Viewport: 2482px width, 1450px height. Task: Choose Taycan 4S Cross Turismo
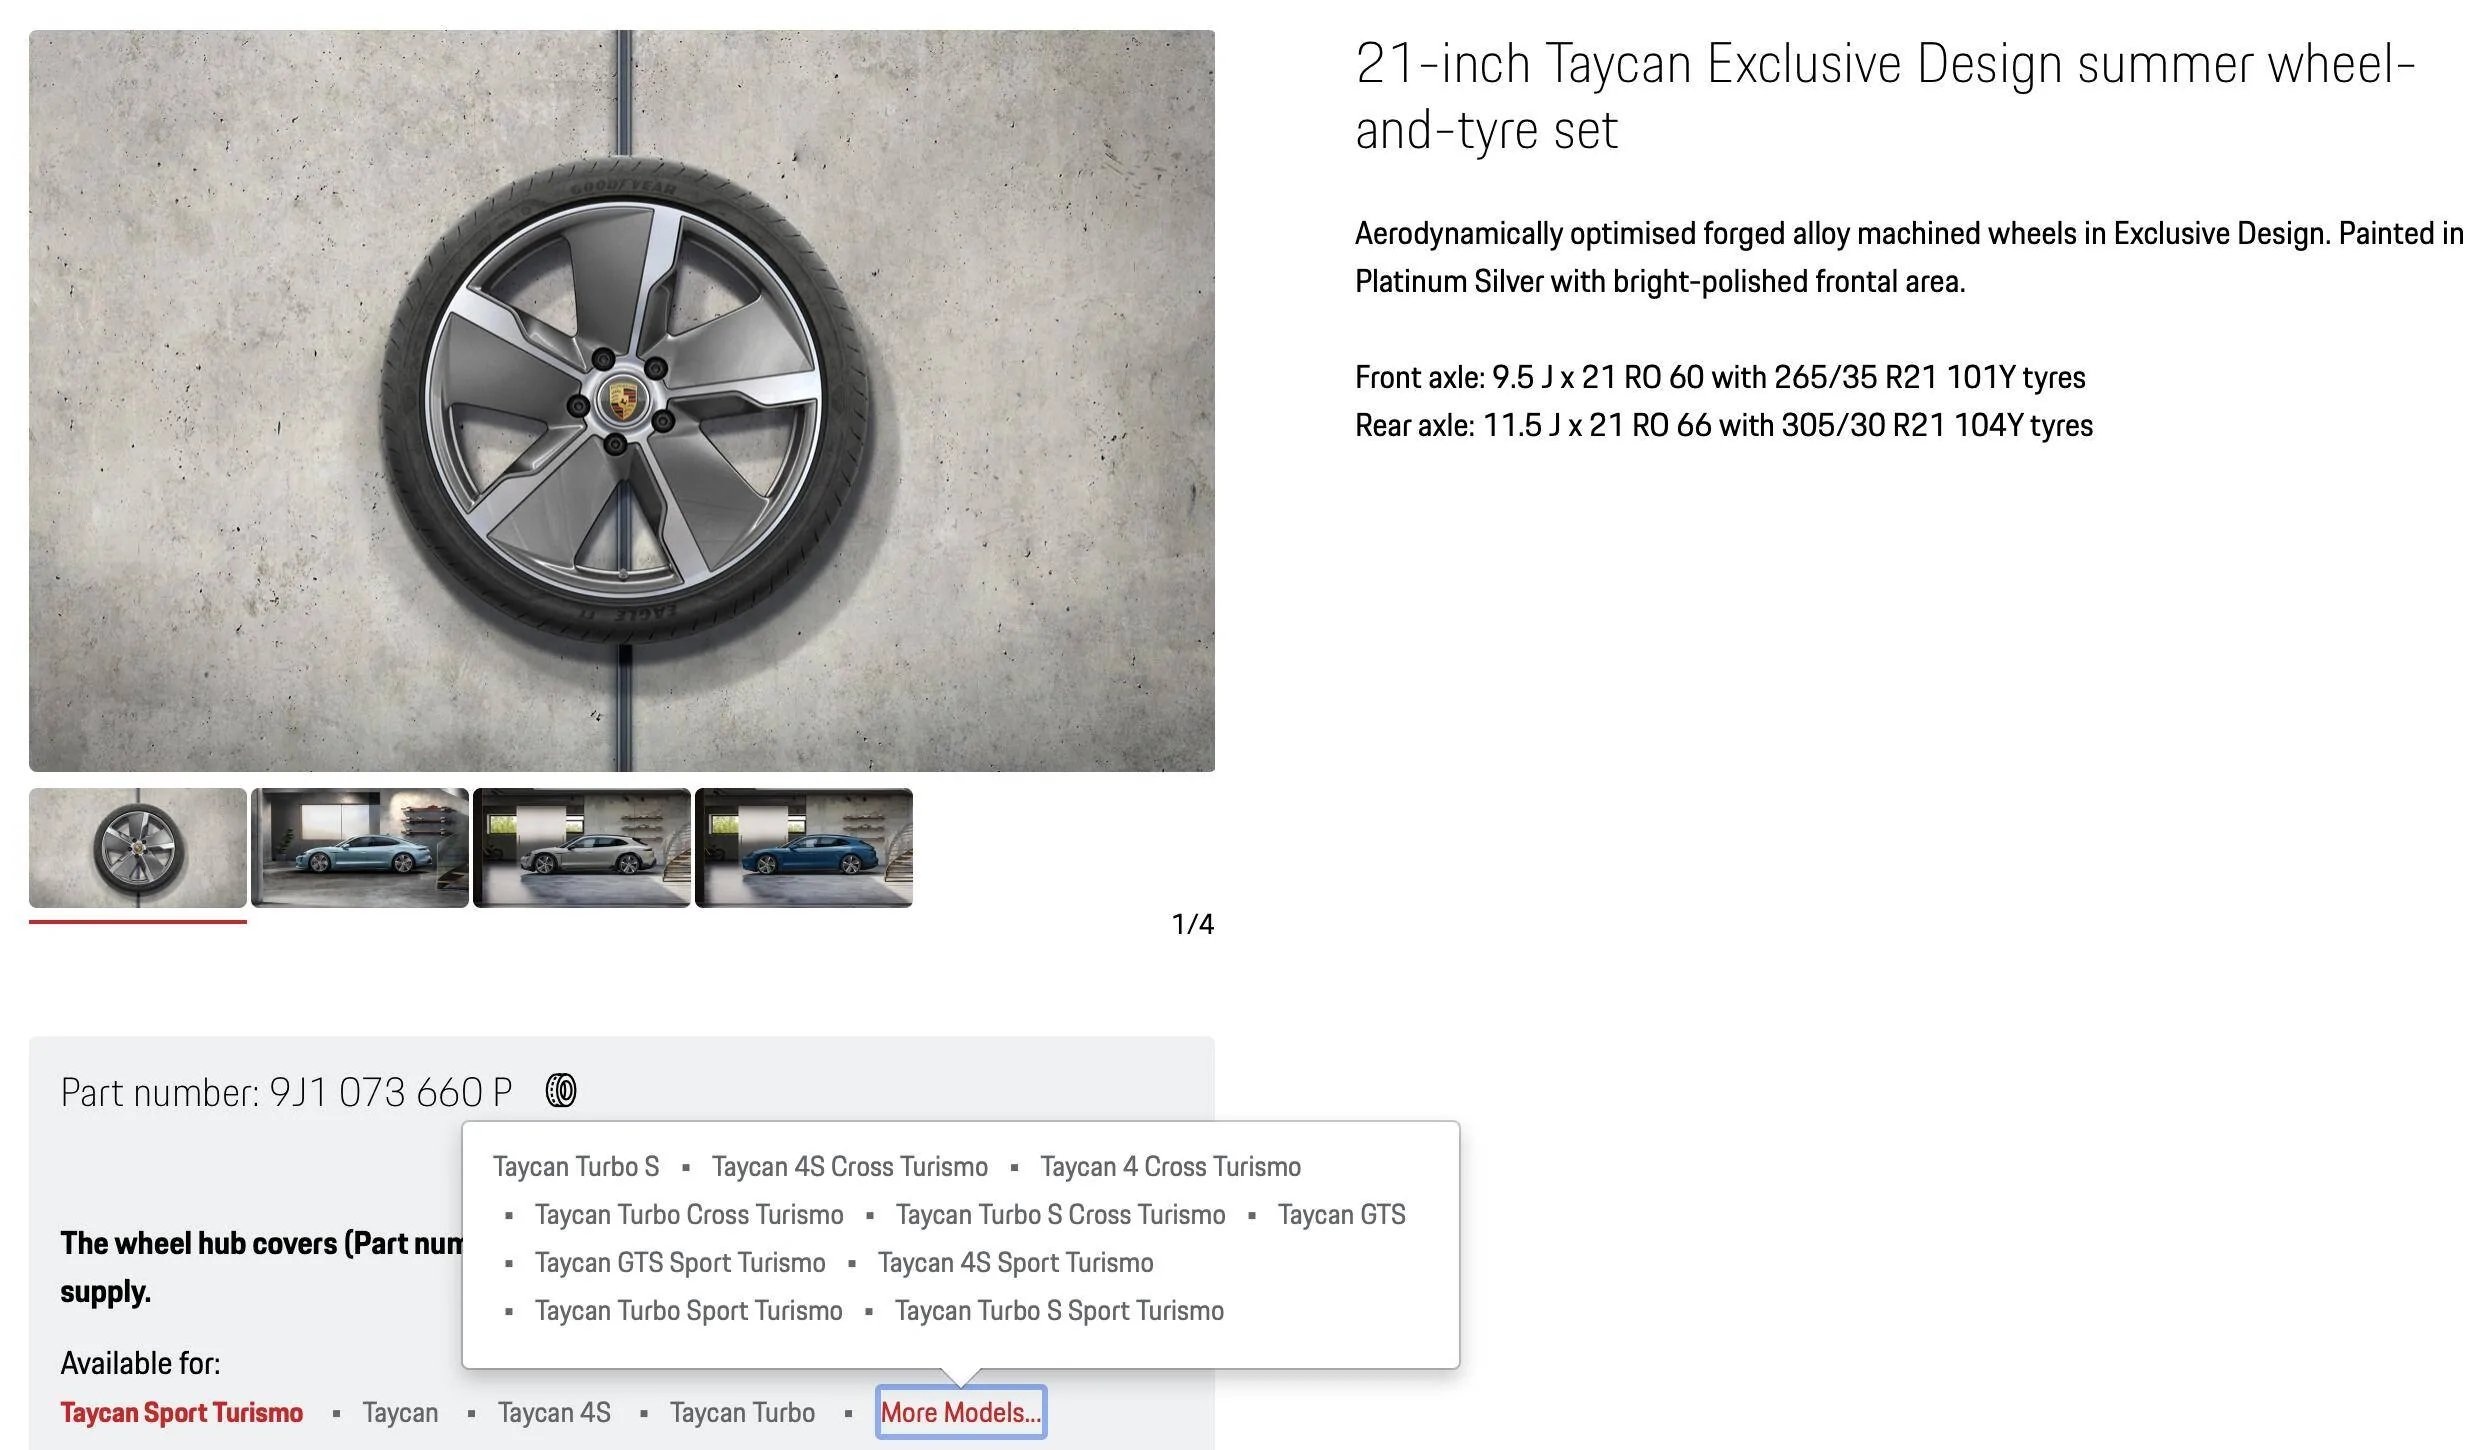click(850, 1166)
